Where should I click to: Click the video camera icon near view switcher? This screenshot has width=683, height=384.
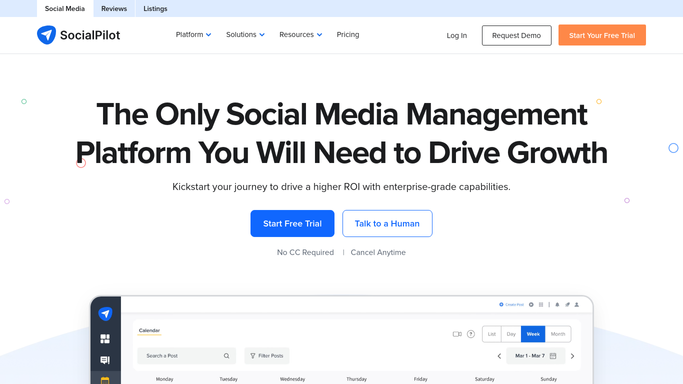point(457,334)
